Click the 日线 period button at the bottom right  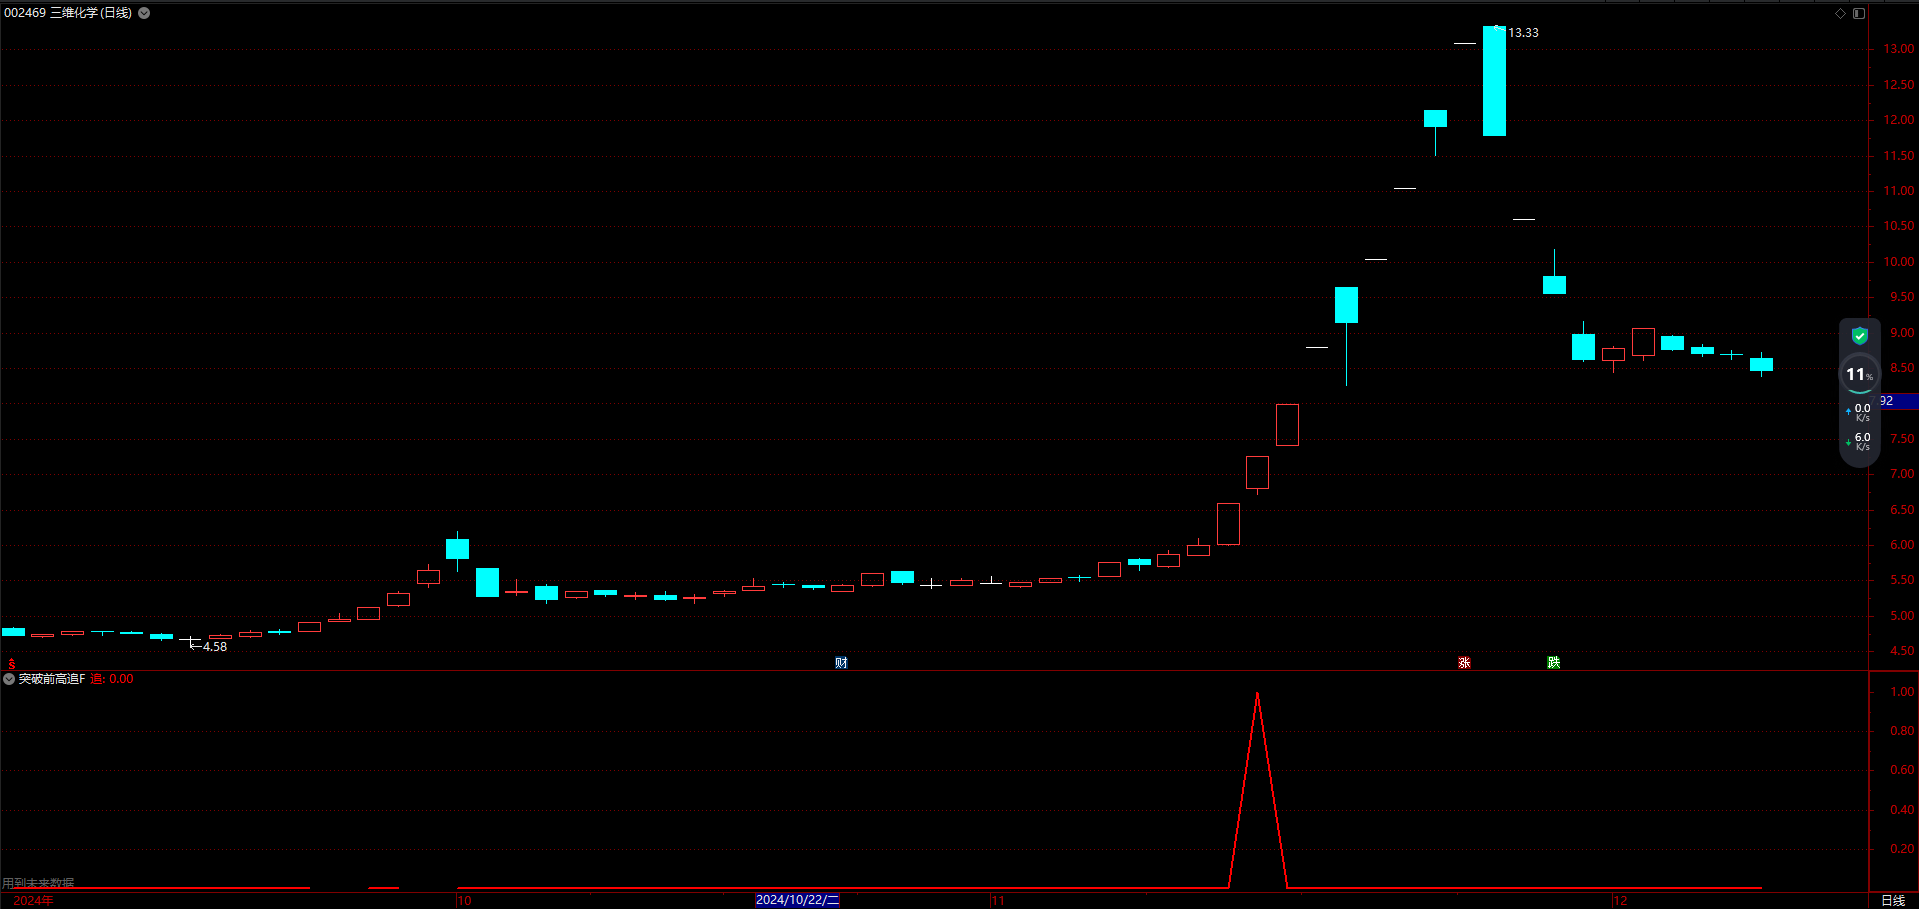pyautogui.click(x=1893, y=901)
